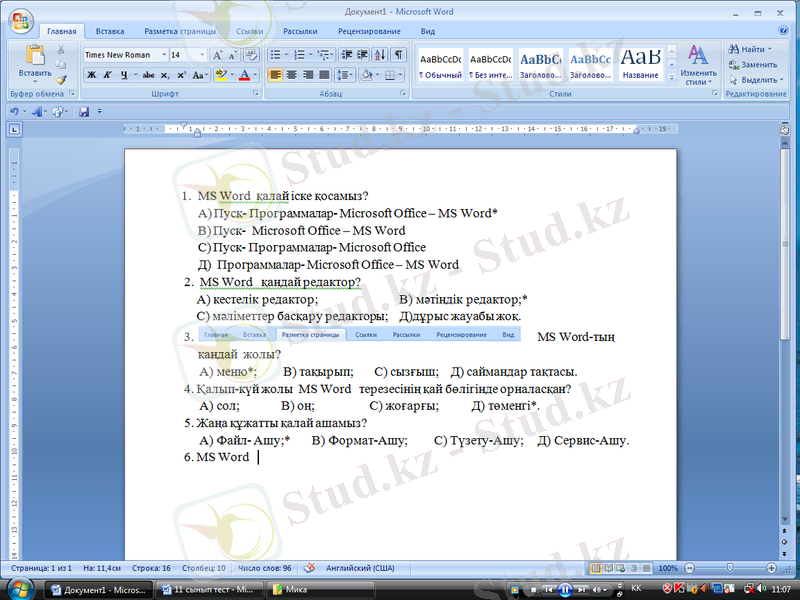This screenshot has width=800, height=600.
Task: Toggle show paragraph marks (¶)
Action: 399,55
